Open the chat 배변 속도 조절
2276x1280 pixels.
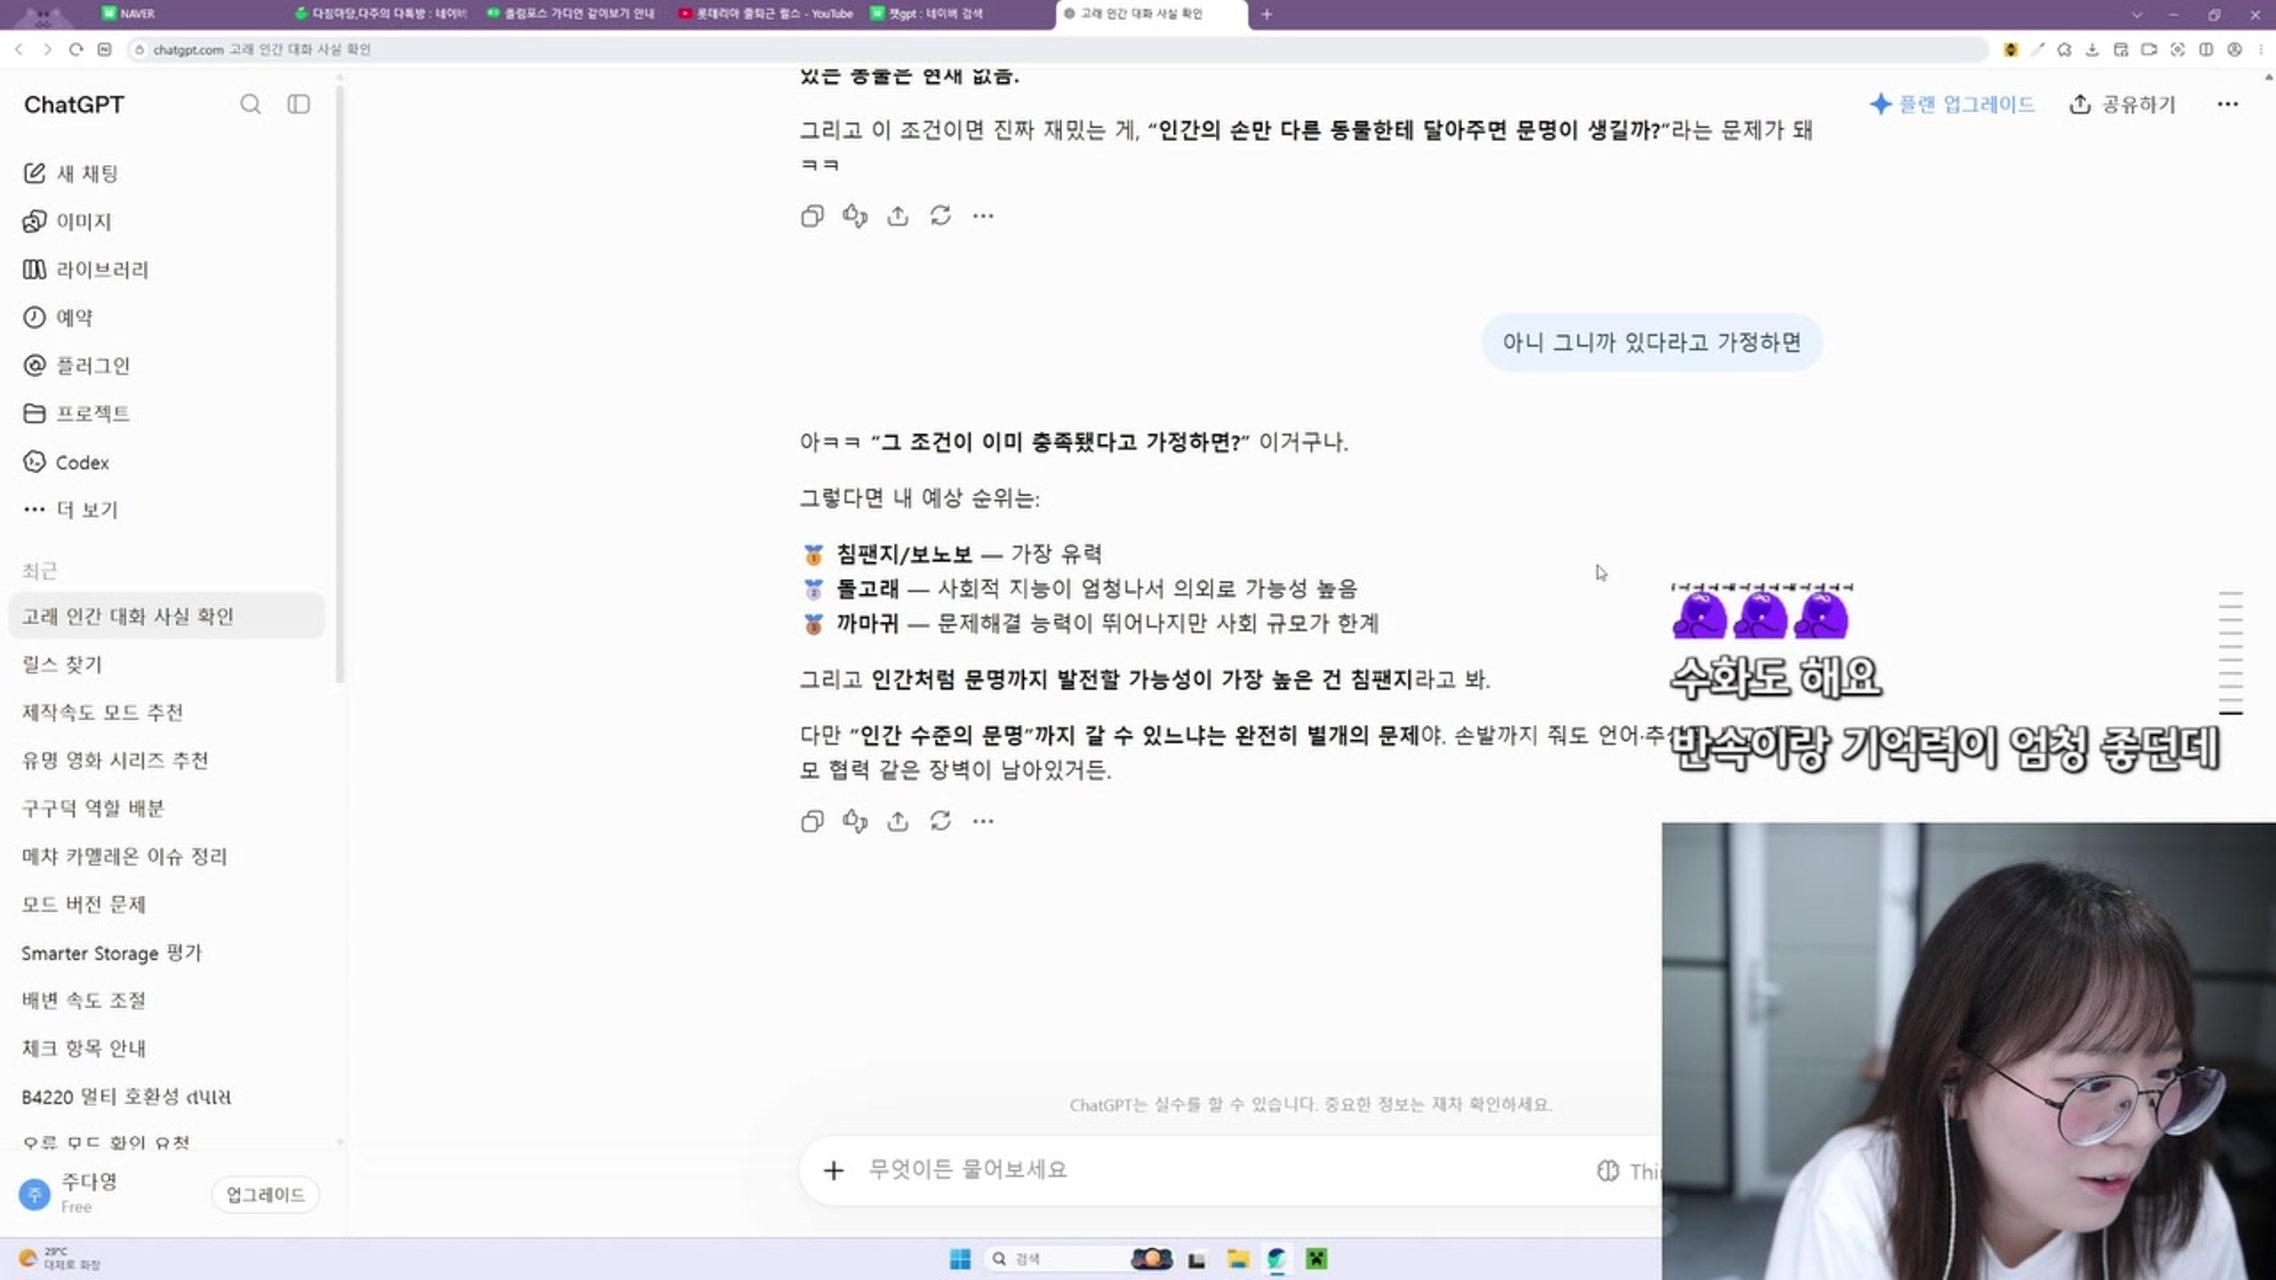pos(166,1000)
